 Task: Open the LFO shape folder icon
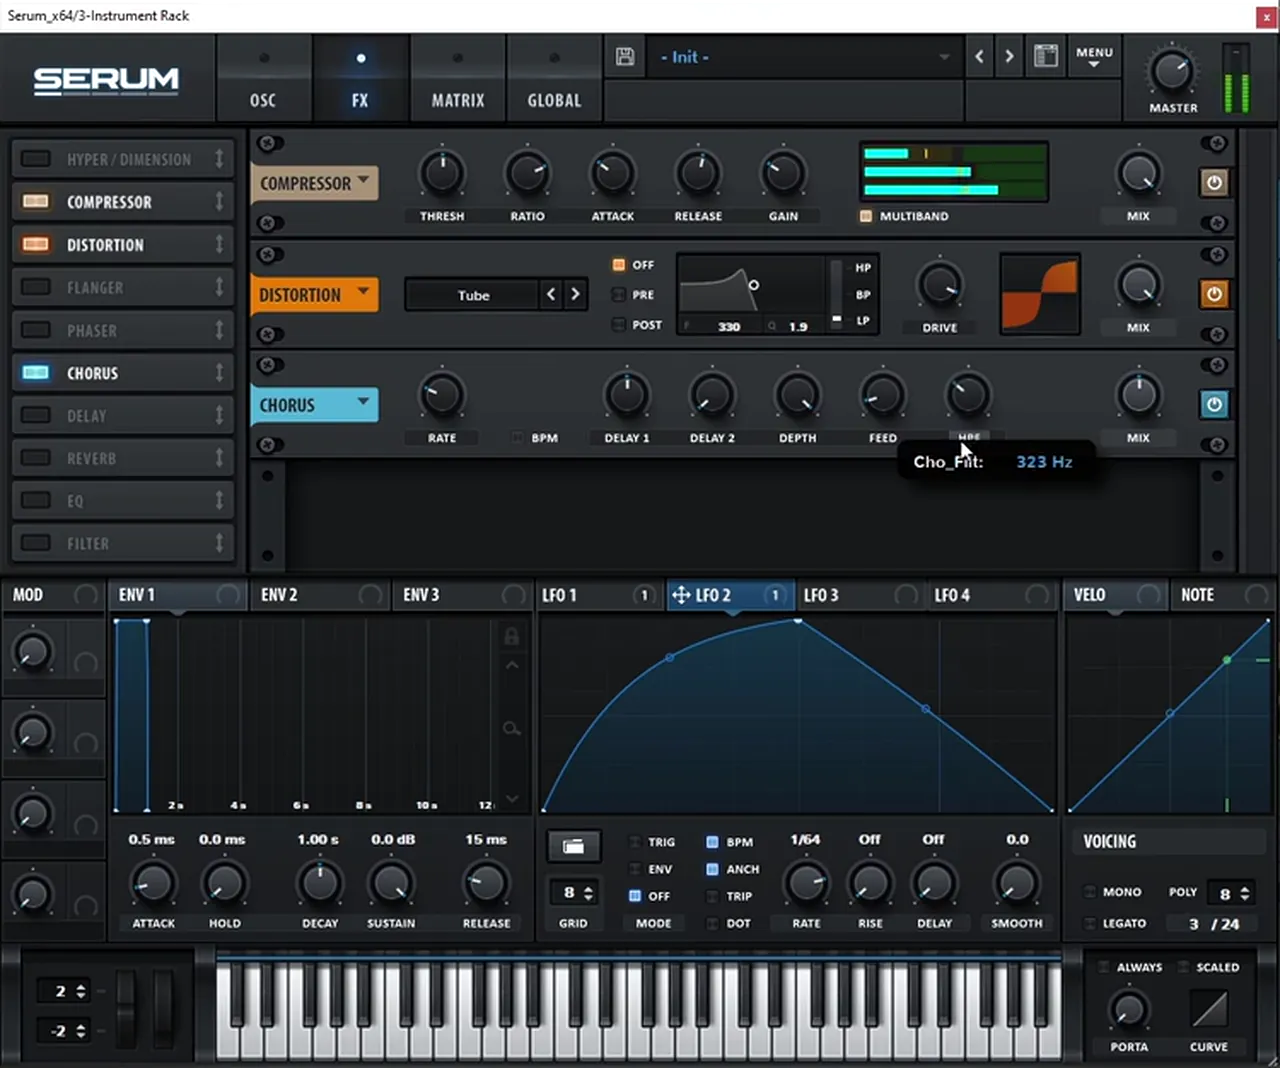pos(573,847)
